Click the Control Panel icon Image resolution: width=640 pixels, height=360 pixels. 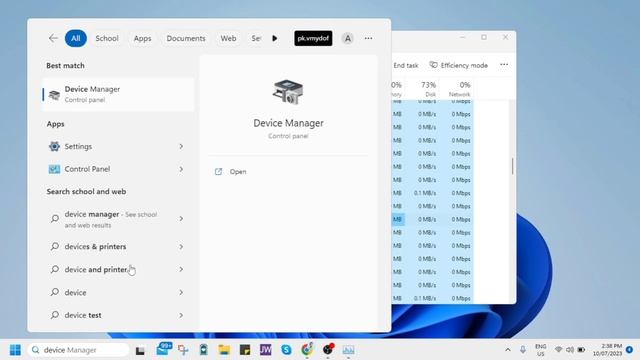(54, 169)
